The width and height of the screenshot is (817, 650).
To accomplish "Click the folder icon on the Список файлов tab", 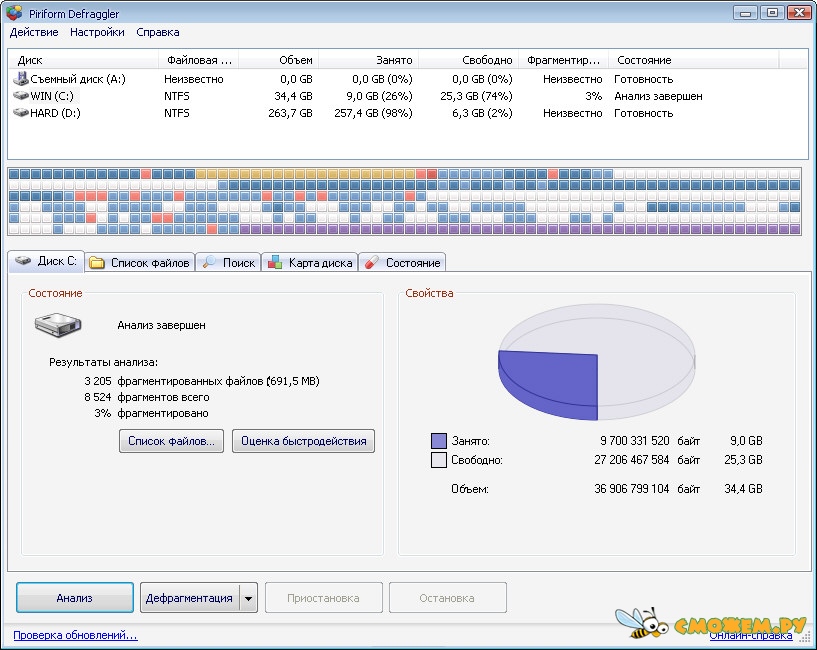I will [96, 263].
